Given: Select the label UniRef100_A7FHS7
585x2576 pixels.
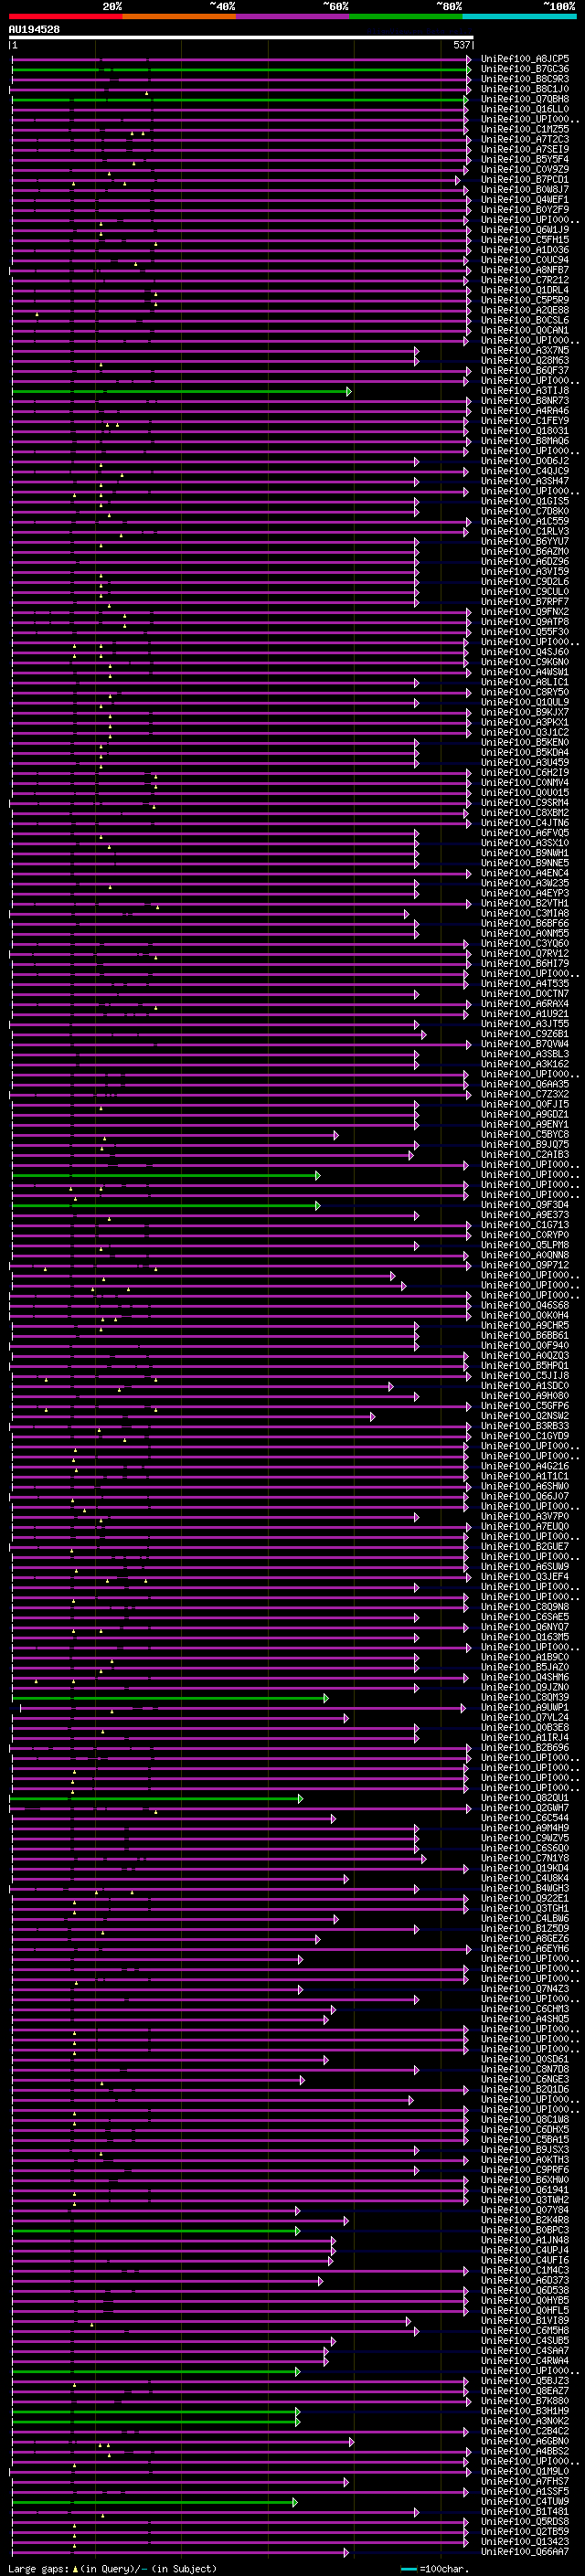Looking at the screenshot, I should pyautogui.click(x=525, y=2482).
